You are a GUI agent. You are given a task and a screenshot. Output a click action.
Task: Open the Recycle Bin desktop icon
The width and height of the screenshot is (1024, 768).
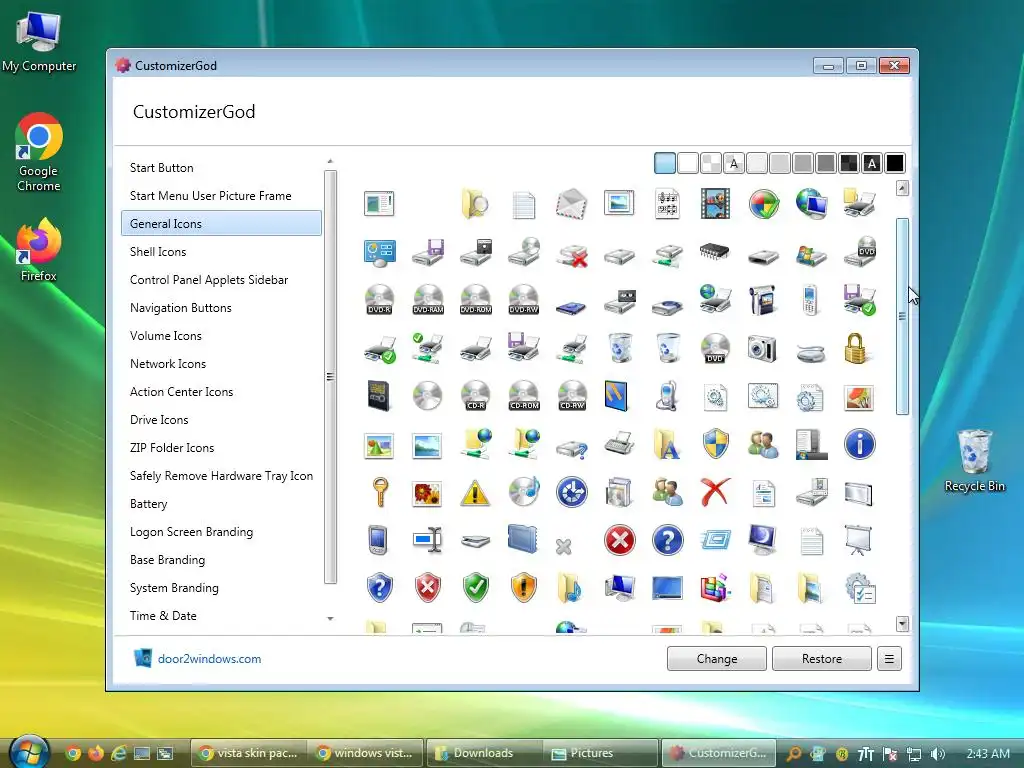pos(974,460)
